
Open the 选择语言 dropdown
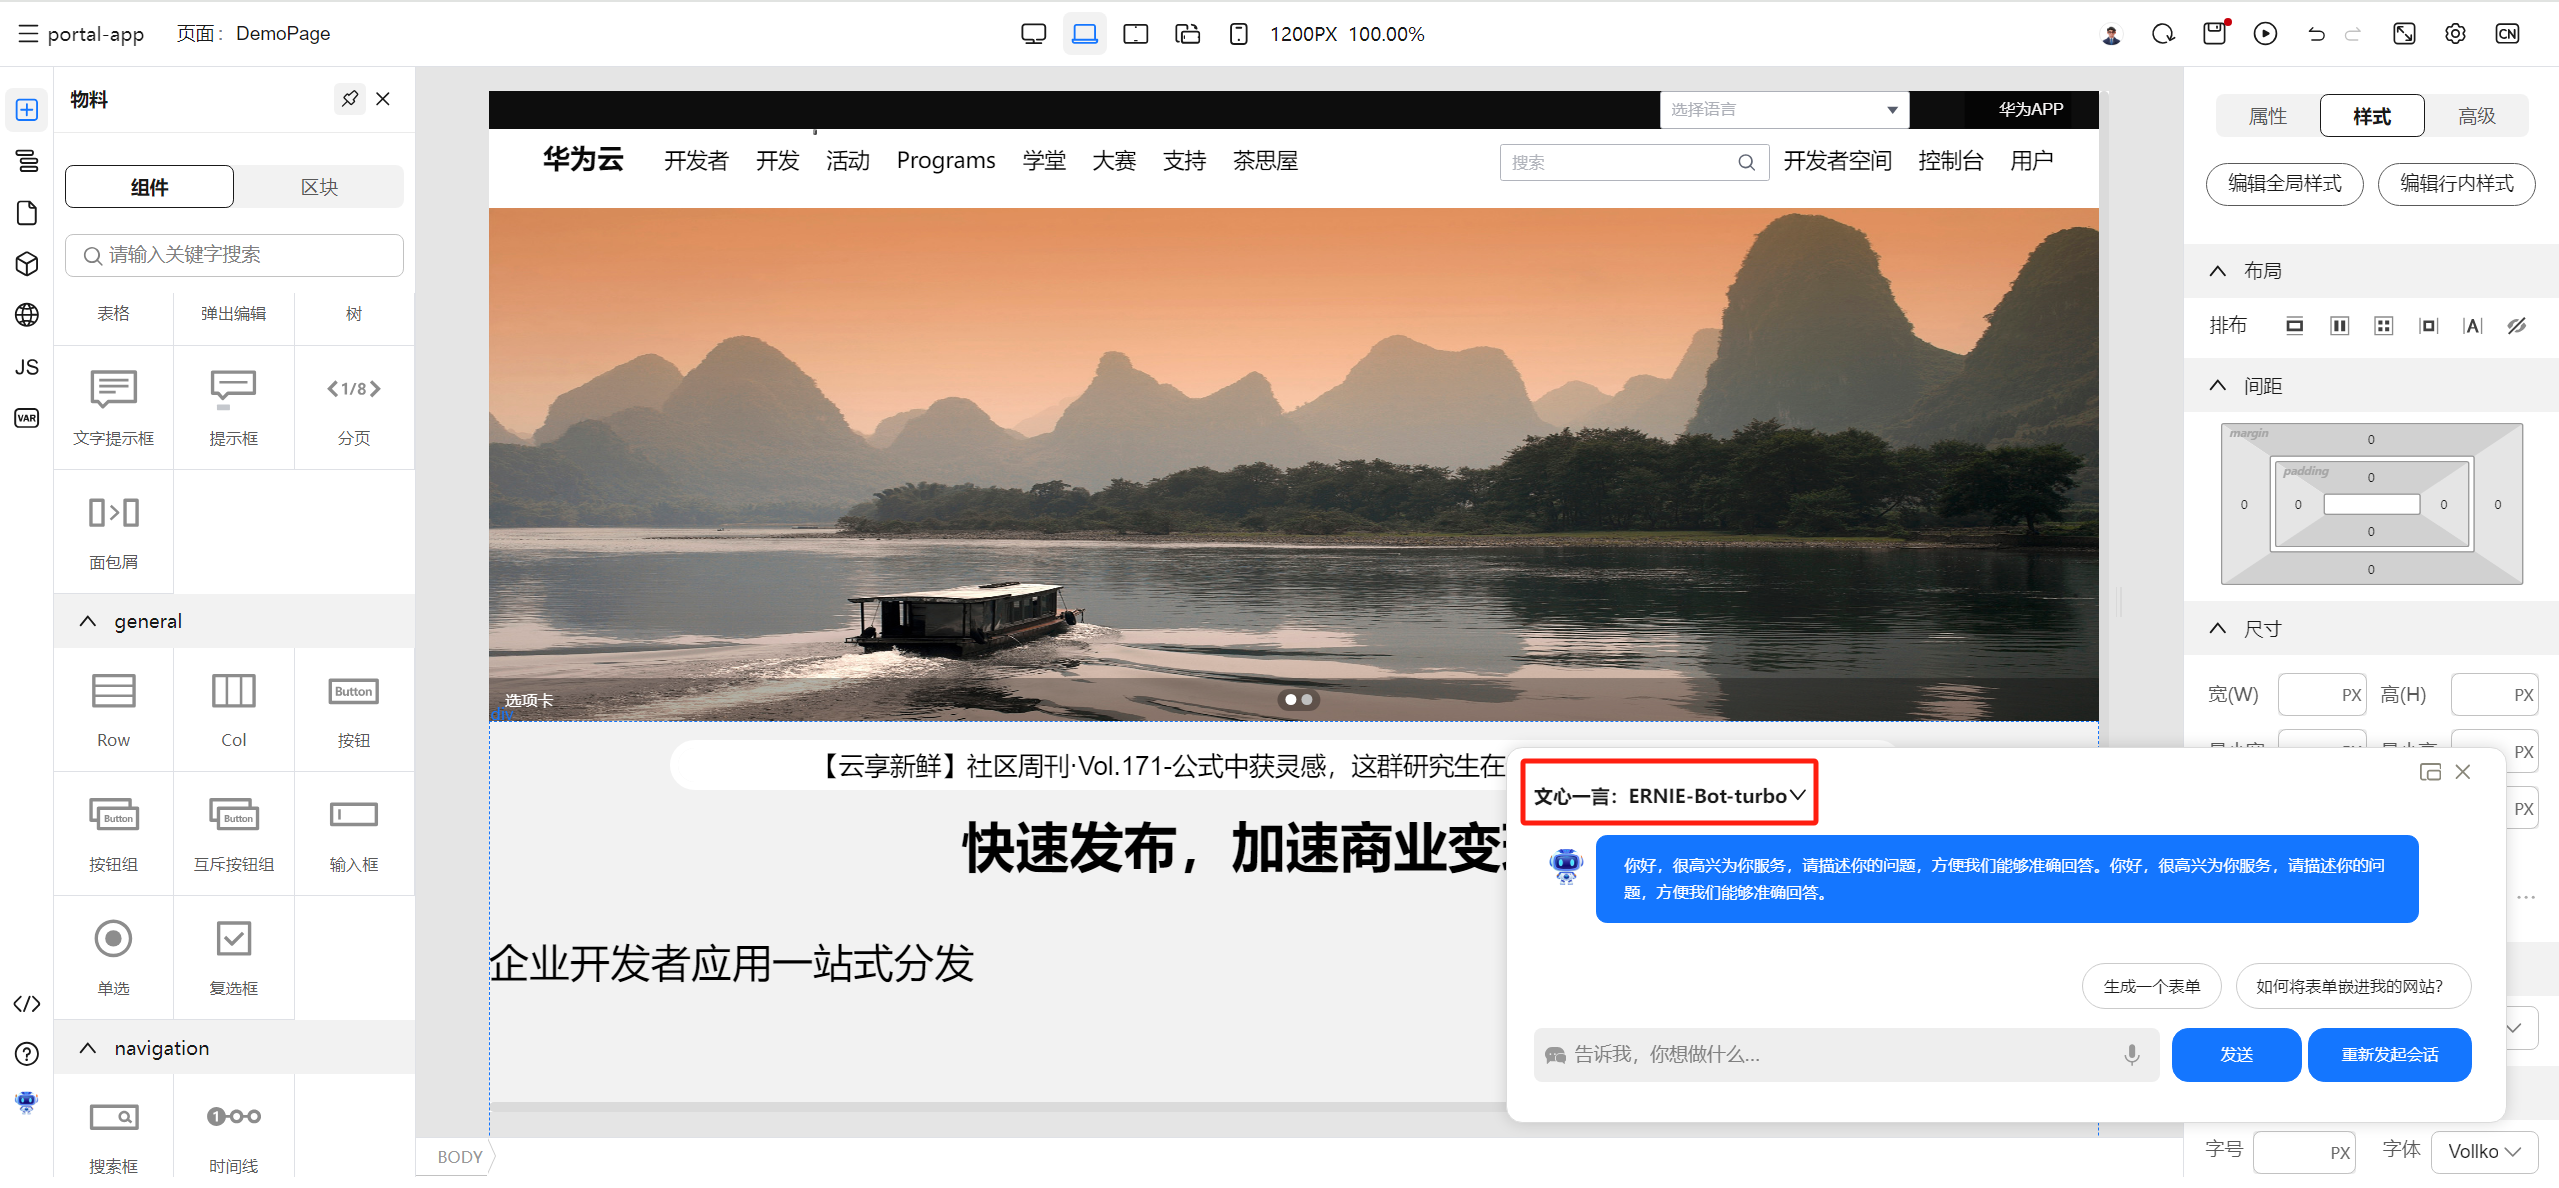tap(1783, 109)
